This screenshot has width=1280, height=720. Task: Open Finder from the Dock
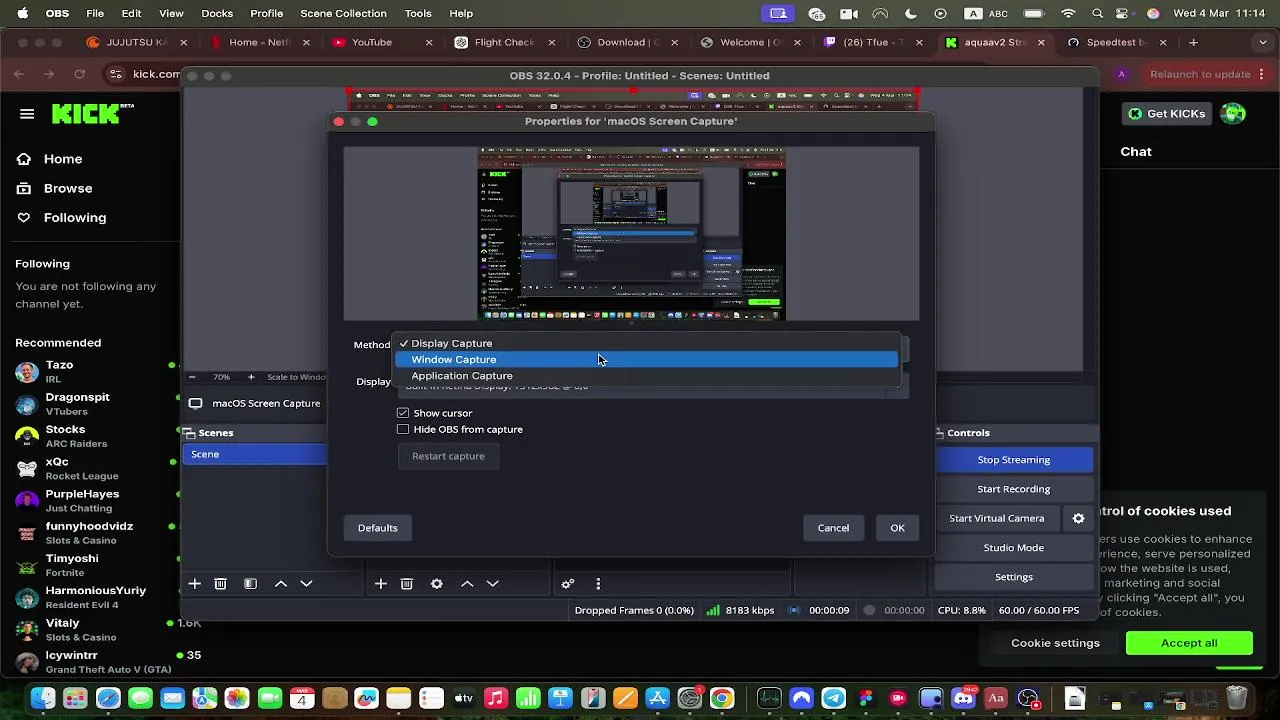coord(43,698)
